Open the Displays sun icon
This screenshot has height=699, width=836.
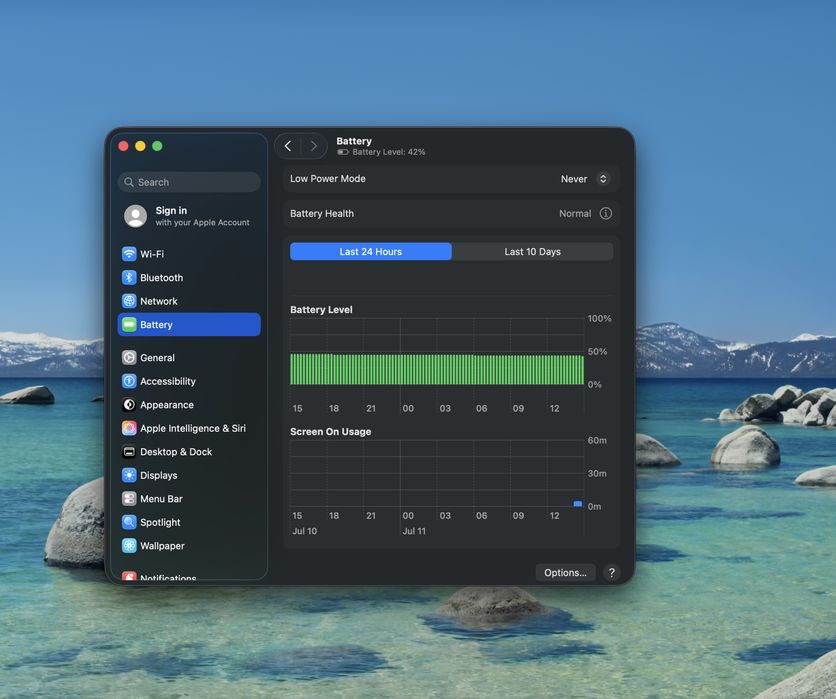click(129, 475)
